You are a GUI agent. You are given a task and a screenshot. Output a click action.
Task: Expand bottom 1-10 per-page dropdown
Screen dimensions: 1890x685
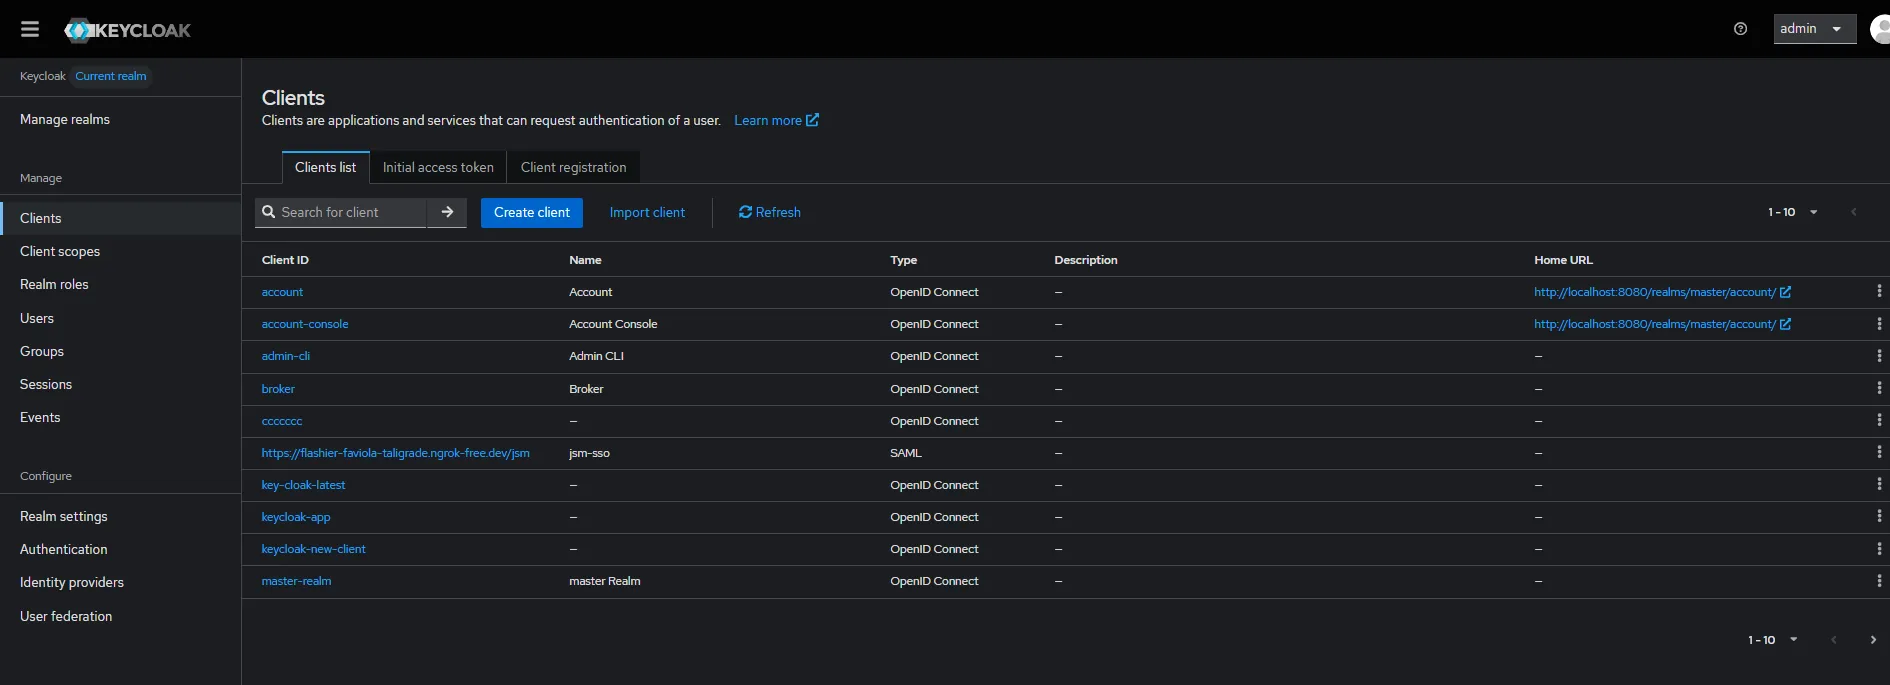pos(1773,640)
